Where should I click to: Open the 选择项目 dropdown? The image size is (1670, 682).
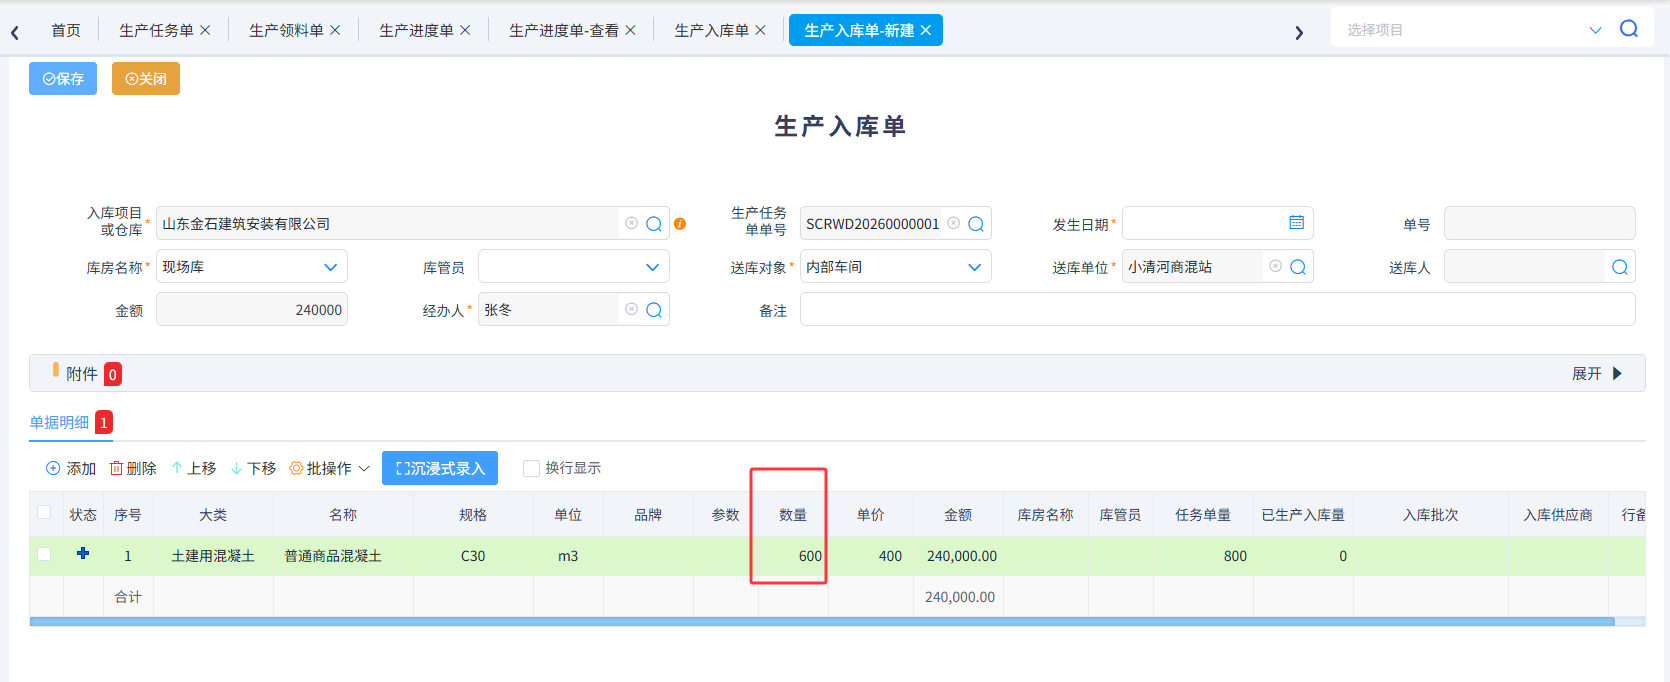(1595, 30)
